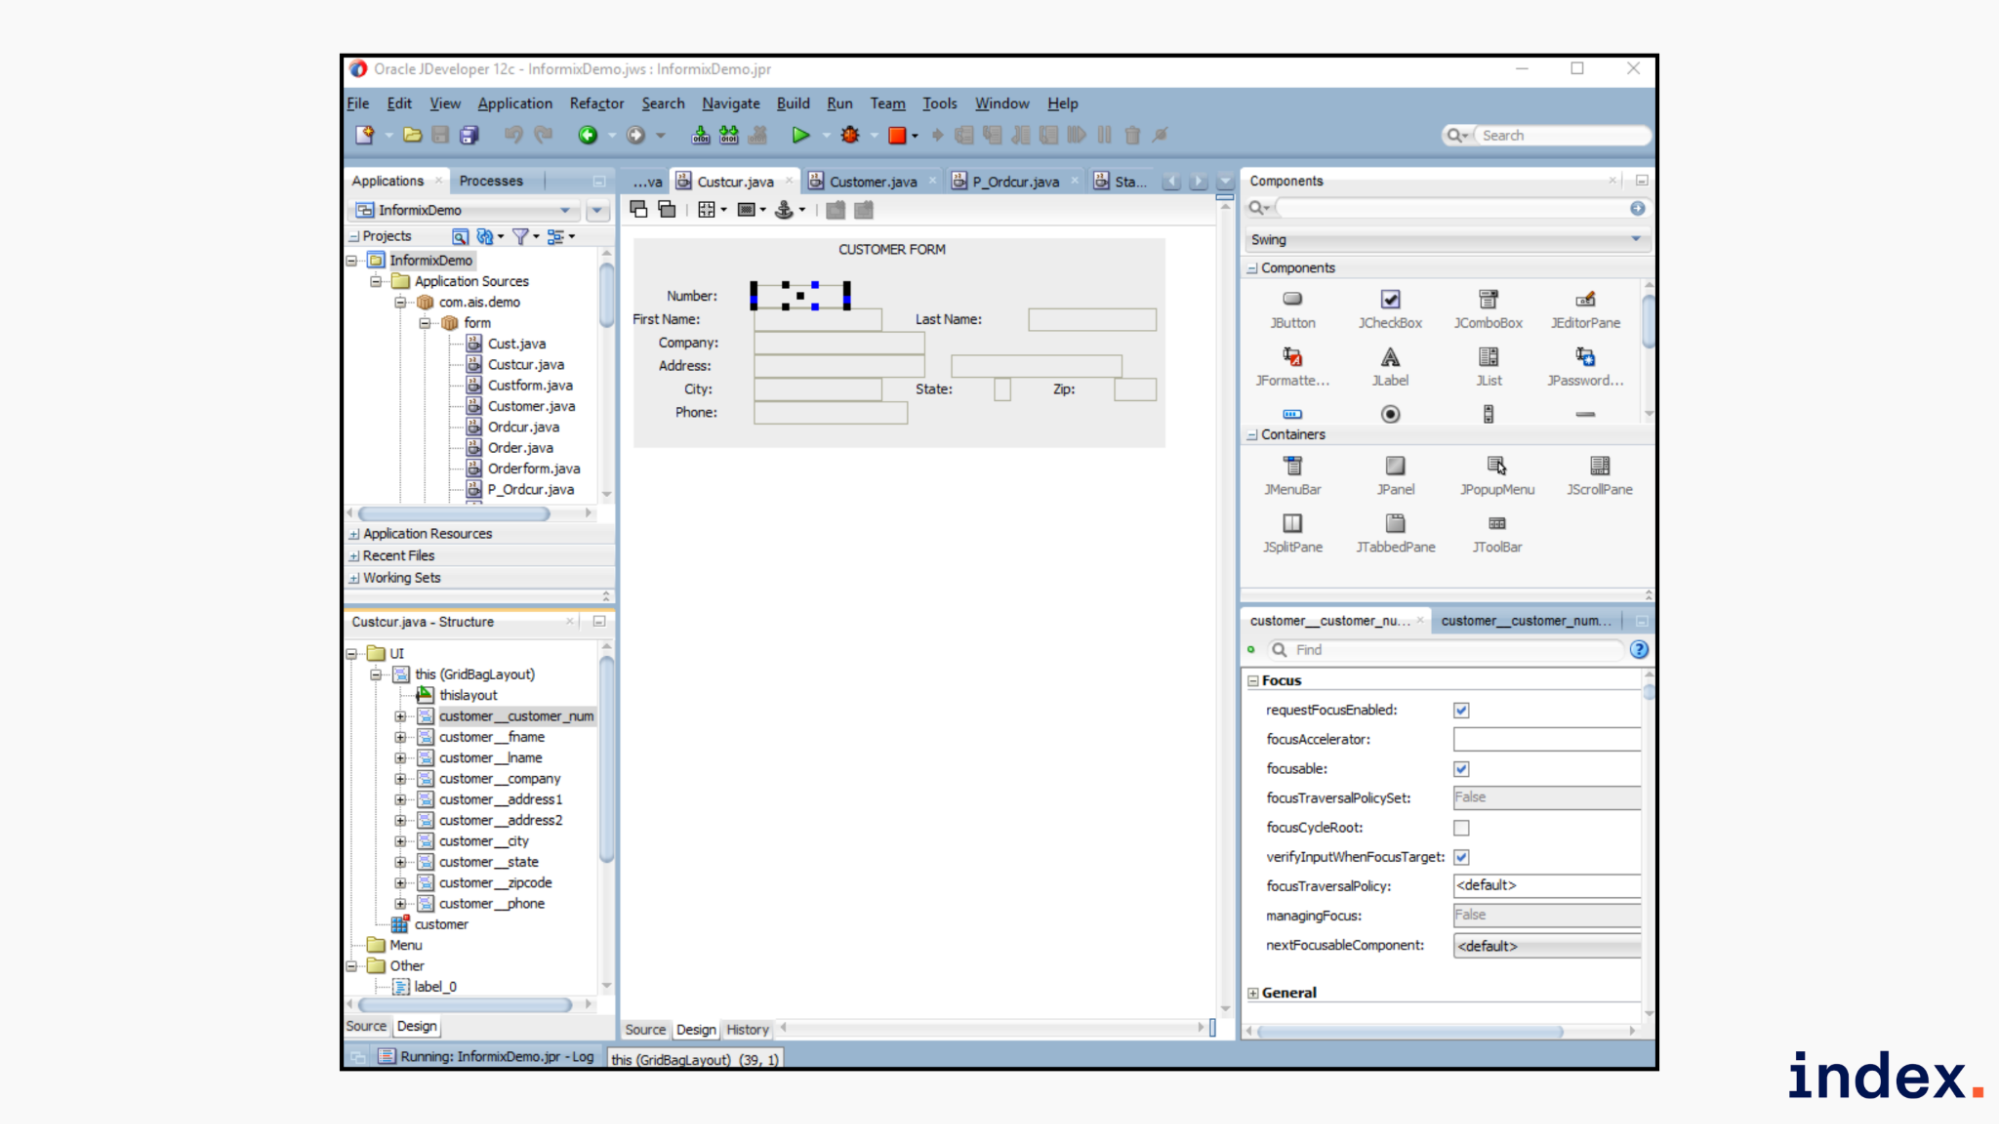Viewport: 1999px width, 1125px height.
Task: Switch to the Source view of the editor
Action: click(645, 1029)
